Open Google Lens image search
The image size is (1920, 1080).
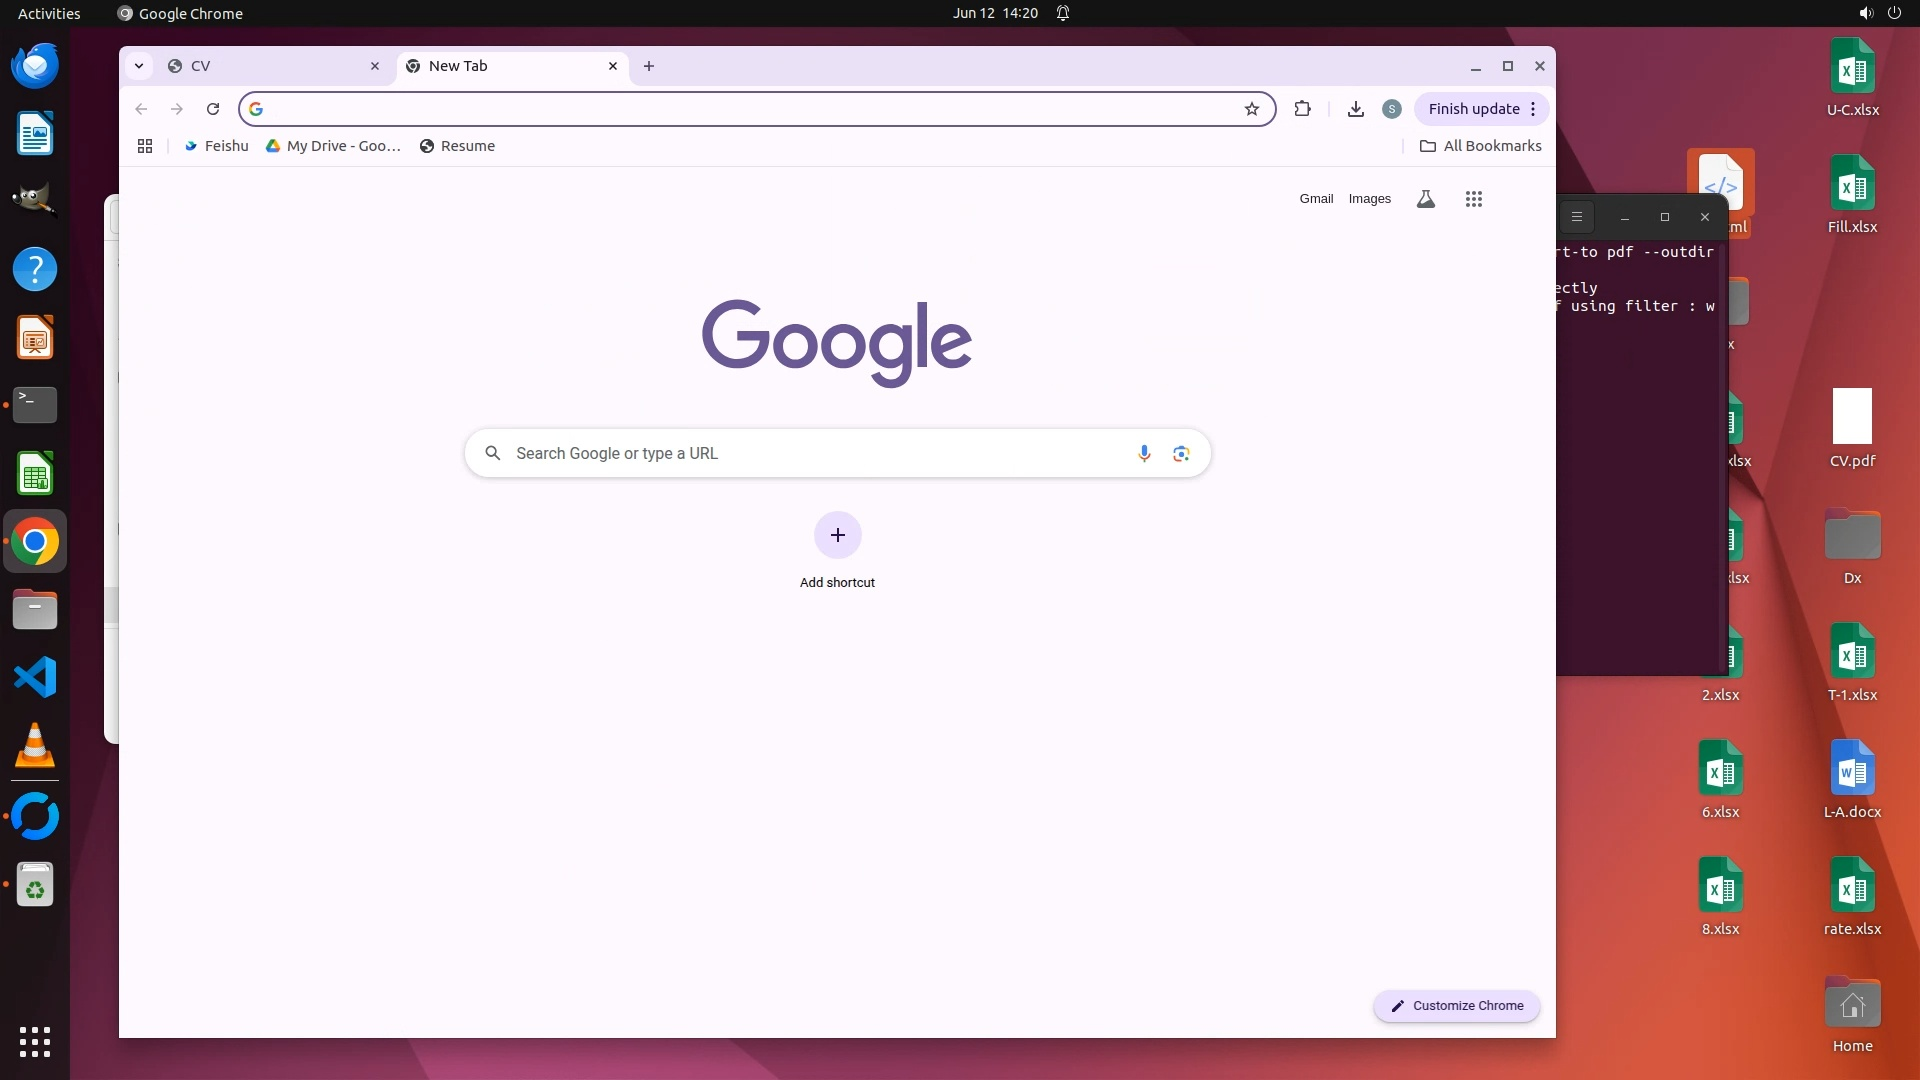click(x=1181, y=453)
